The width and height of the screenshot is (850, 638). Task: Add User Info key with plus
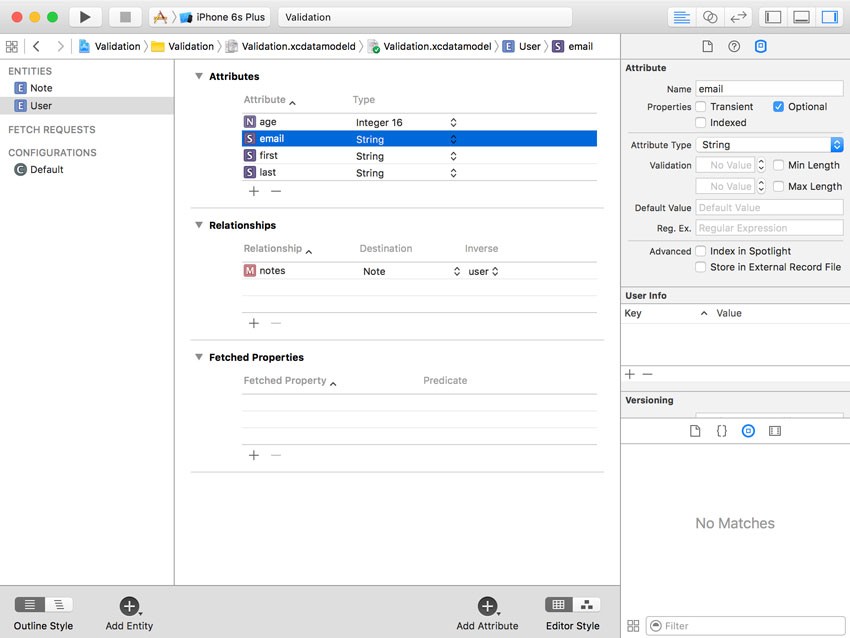click(630, 374)
